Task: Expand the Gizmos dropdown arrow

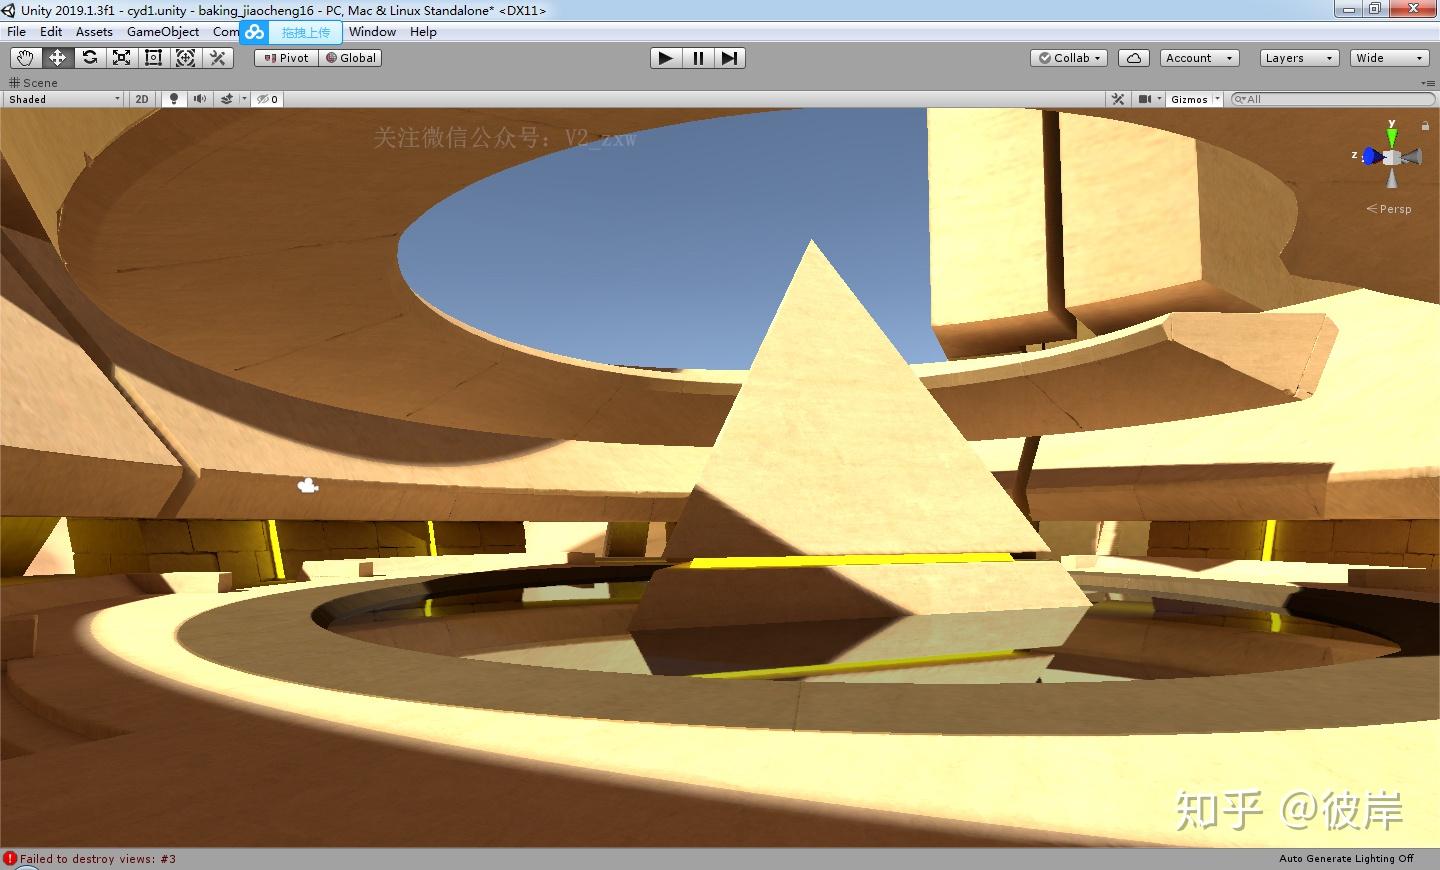Action: [1217, 99]
